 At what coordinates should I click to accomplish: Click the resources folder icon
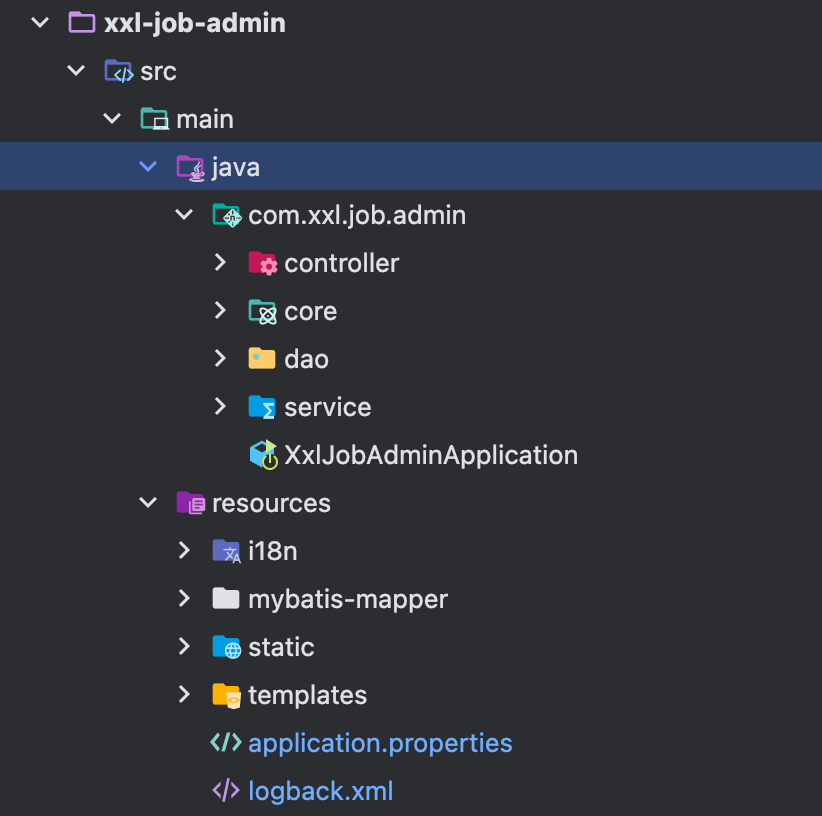point(191,503)
